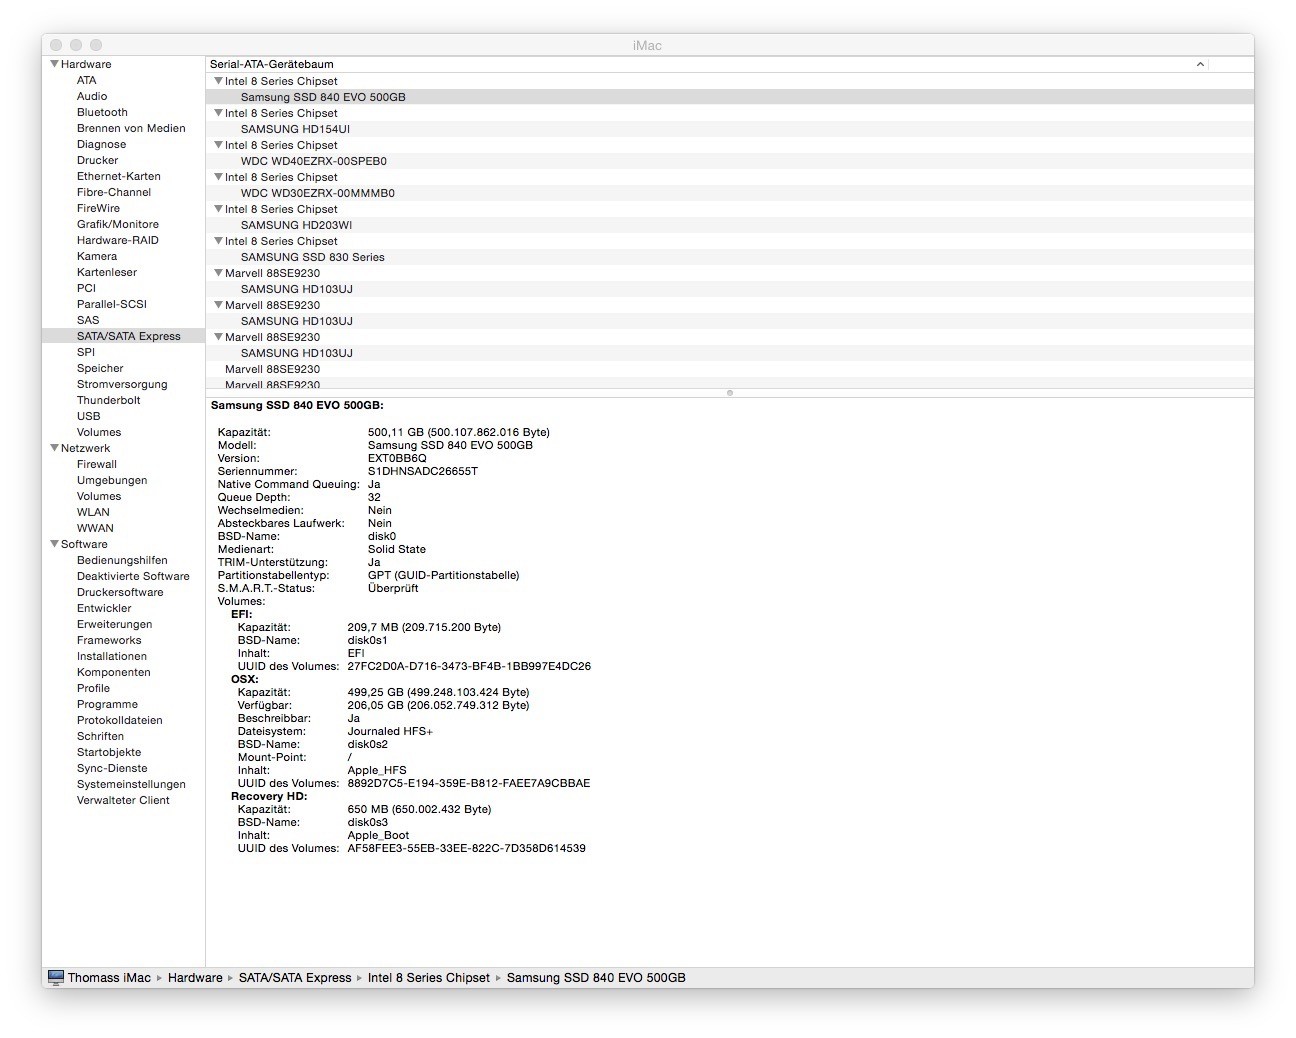Show Grafik/Monitore information

click(x=118, y=224)
